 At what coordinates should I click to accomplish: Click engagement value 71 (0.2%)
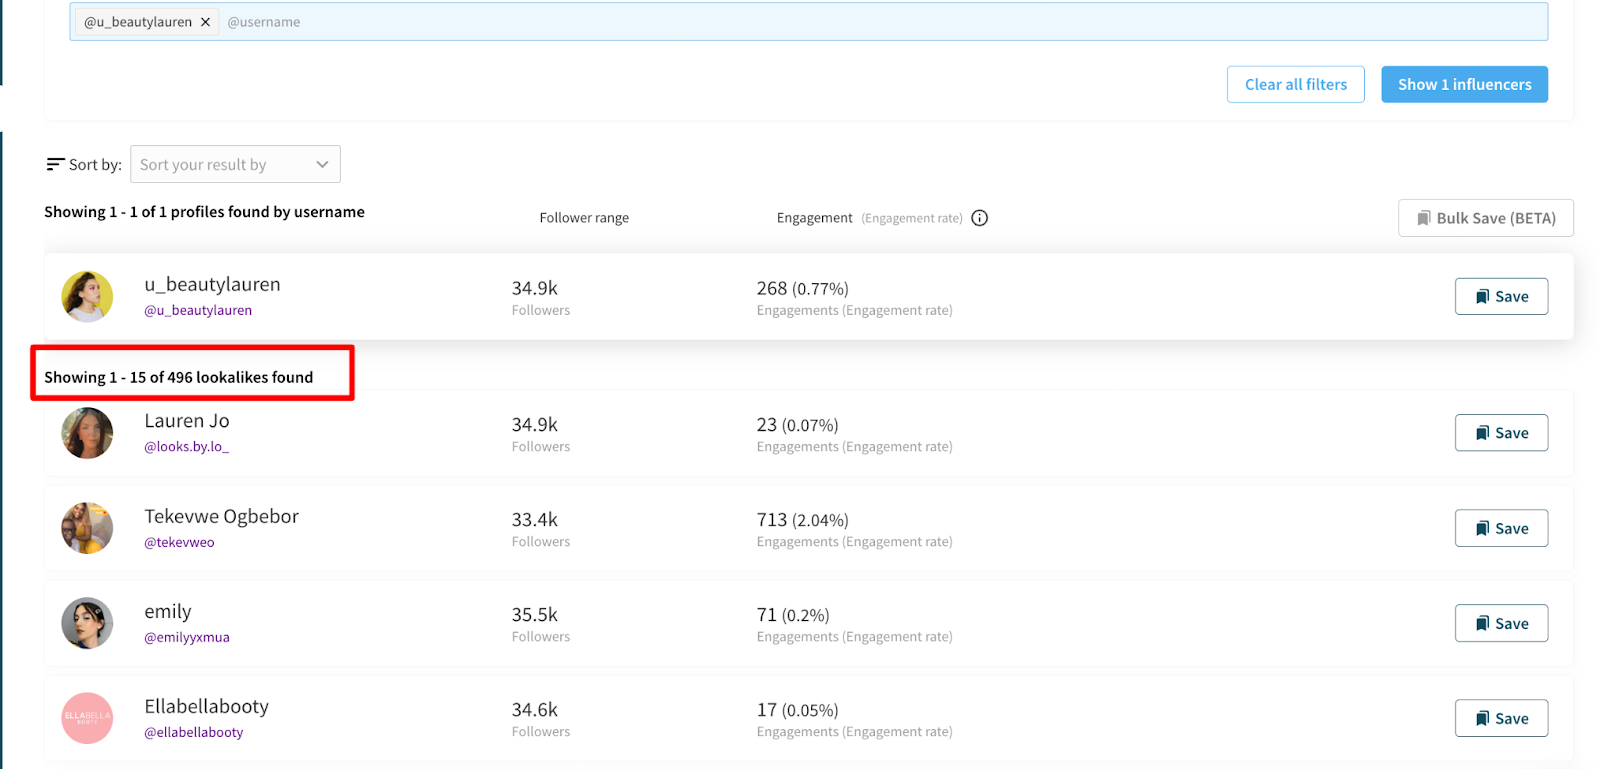(x=793, y=615)
